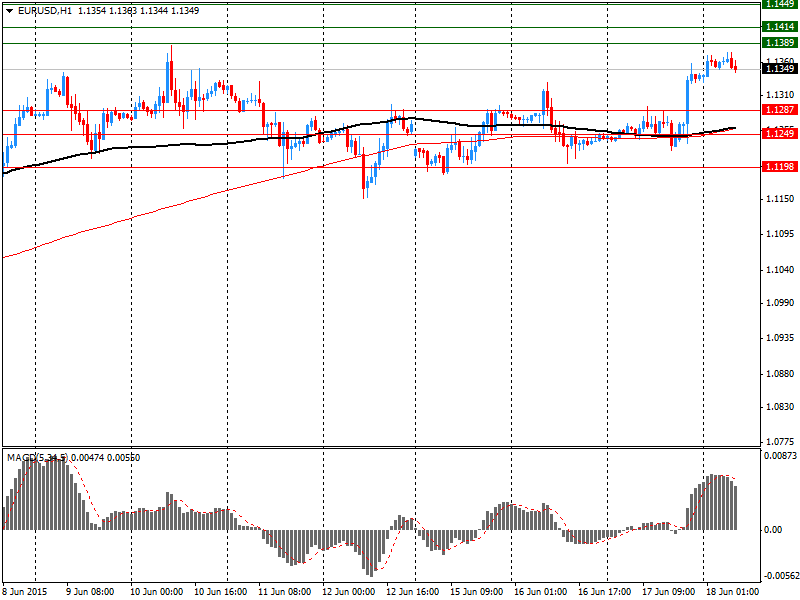Click the 1.1095 price scale value

click(x=780, y=234)
